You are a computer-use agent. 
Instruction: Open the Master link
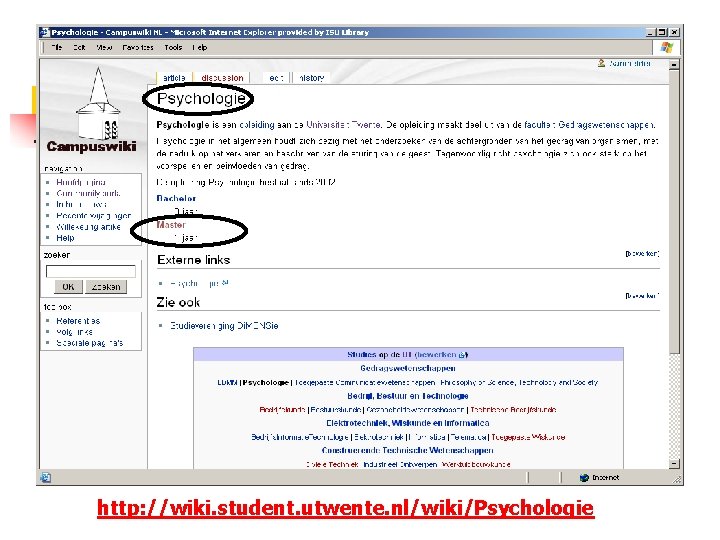[171, 225]
